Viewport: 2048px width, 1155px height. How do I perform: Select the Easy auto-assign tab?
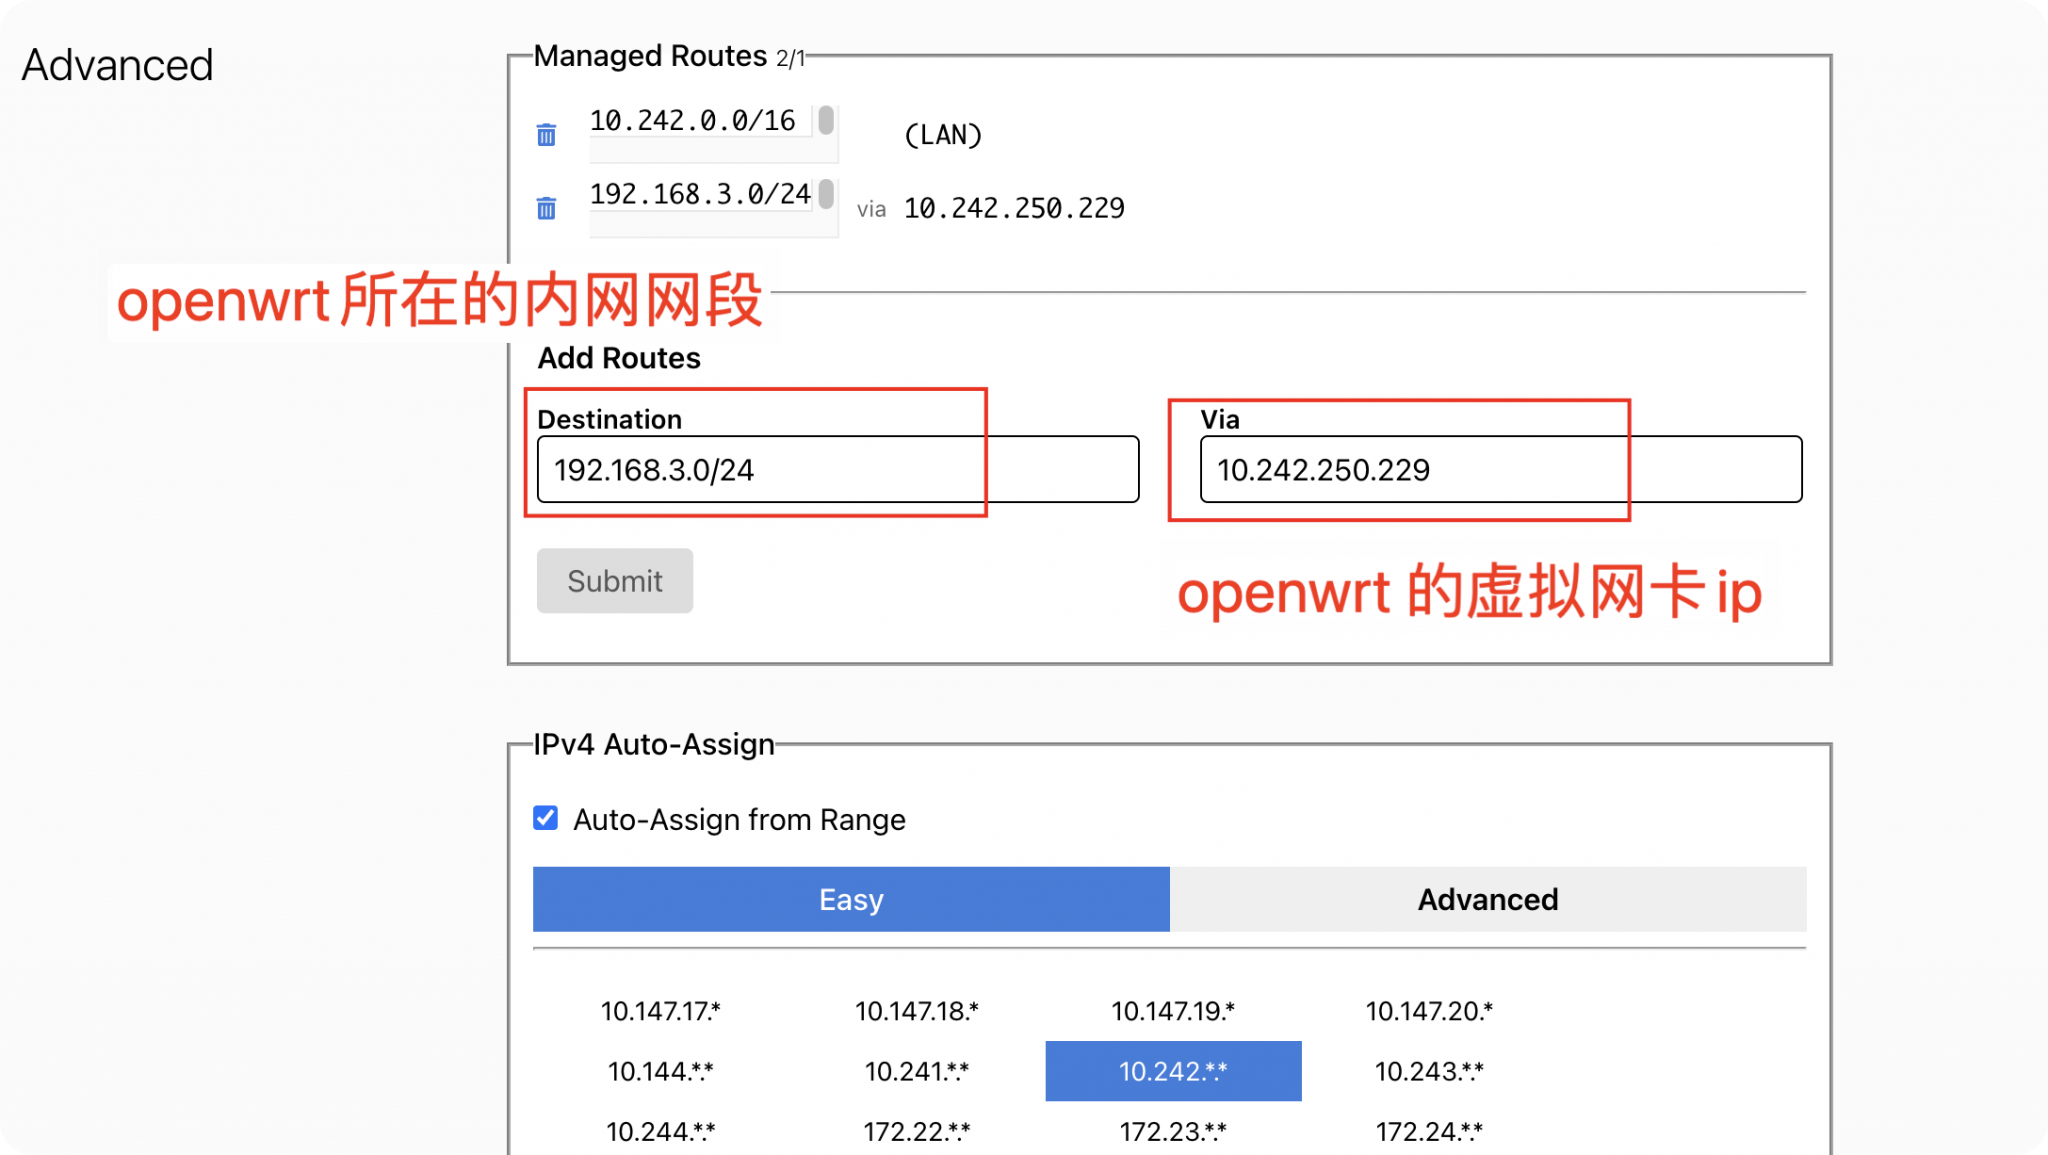(851, 899)
